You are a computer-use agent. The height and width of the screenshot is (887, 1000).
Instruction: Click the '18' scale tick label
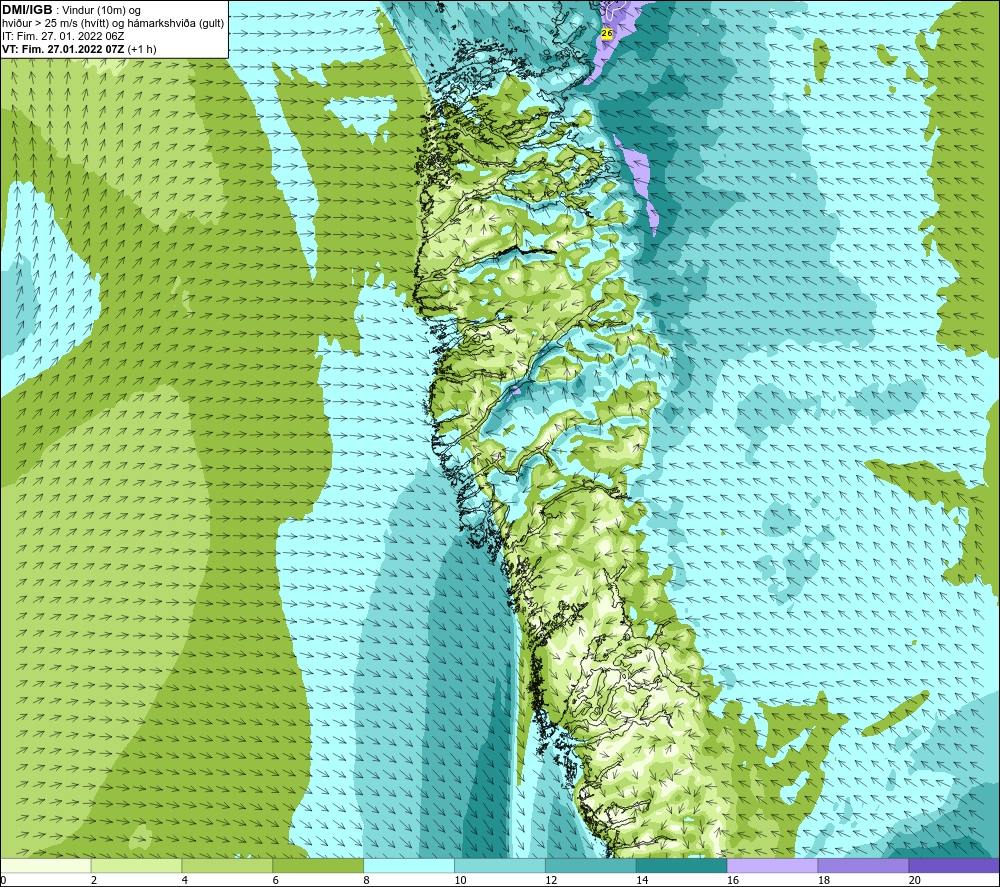pos(823,880)
